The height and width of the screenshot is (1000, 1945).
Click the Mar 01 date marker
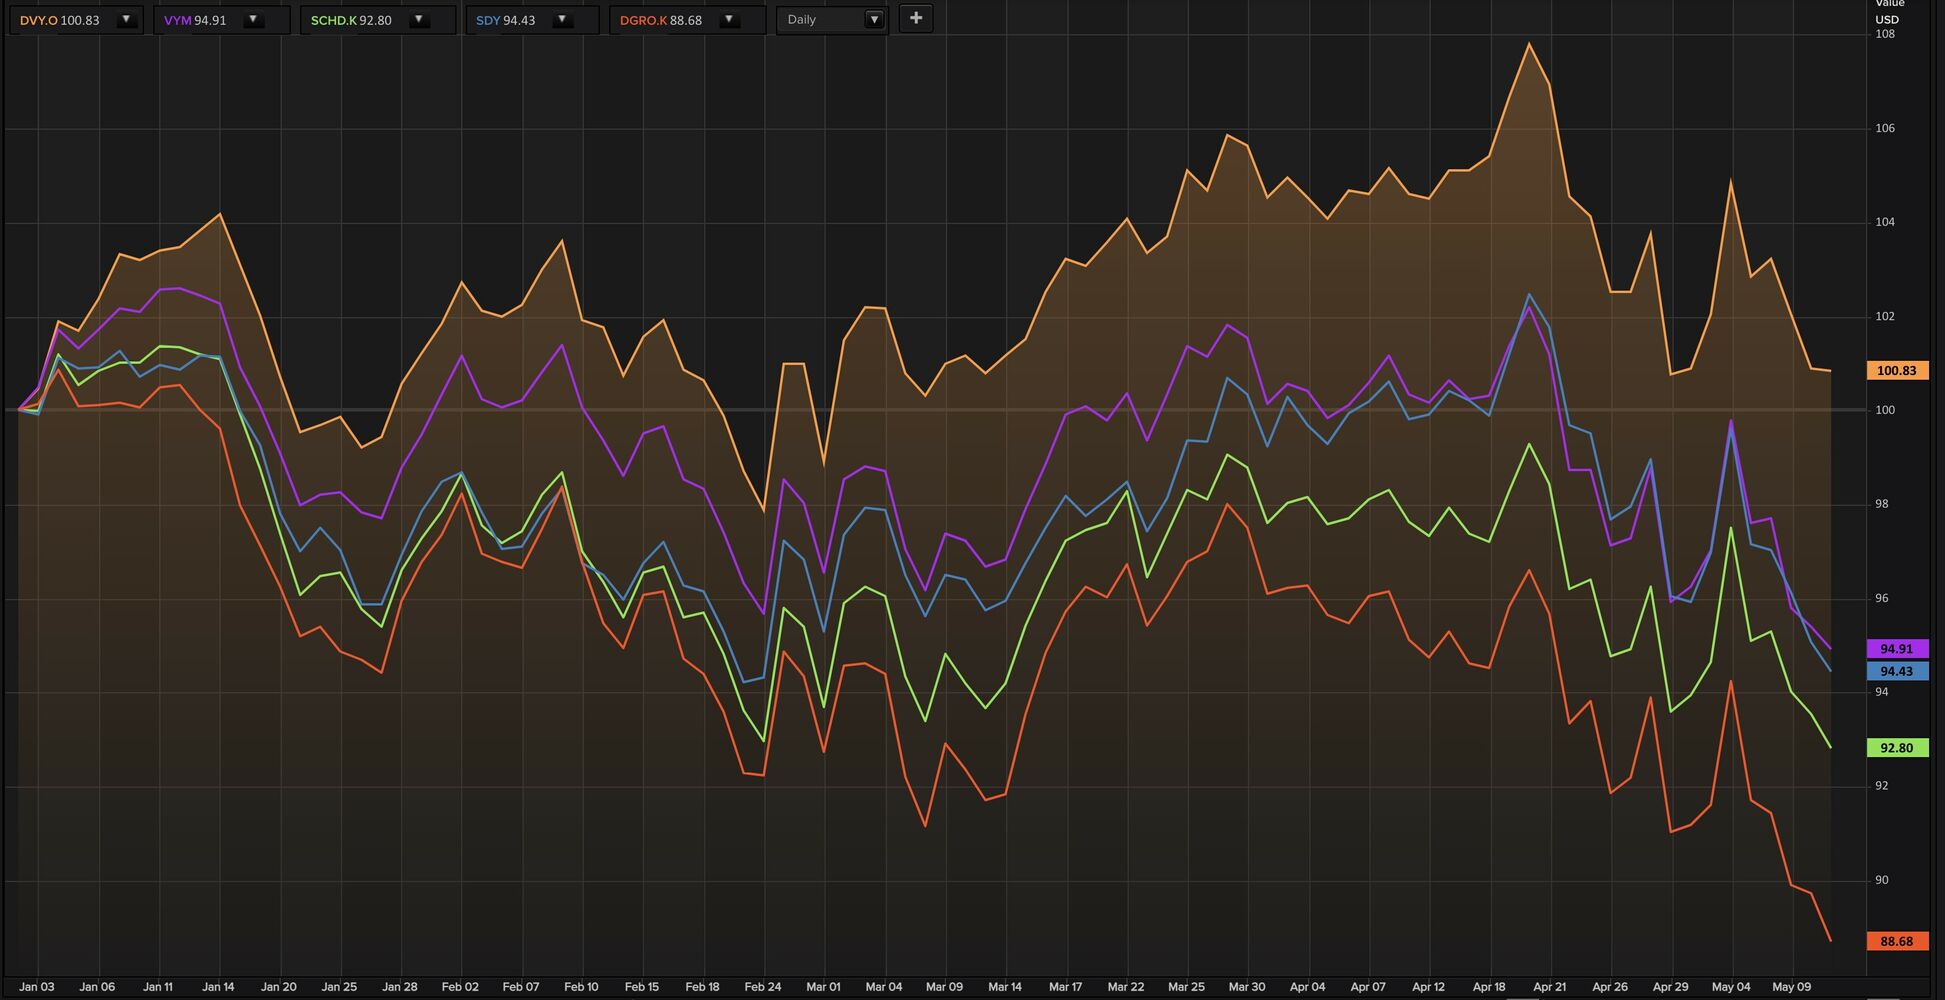tap(823, 987)
